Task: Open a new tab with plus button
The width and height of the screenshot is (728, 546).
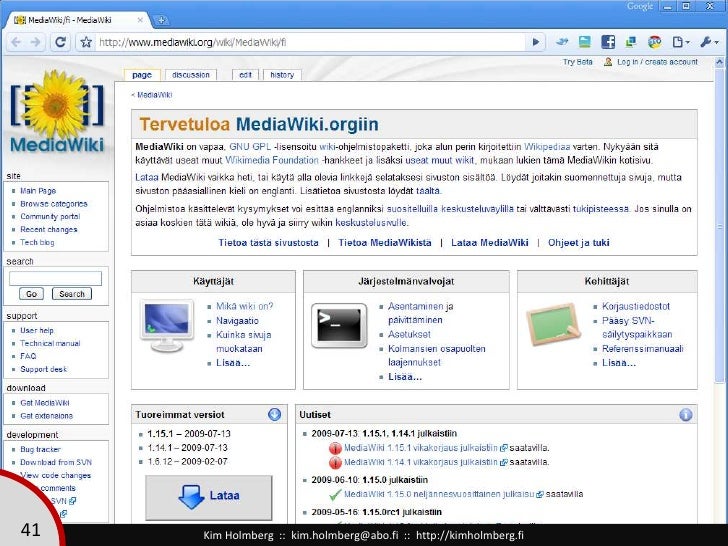Action: click(x=161, y=20)
